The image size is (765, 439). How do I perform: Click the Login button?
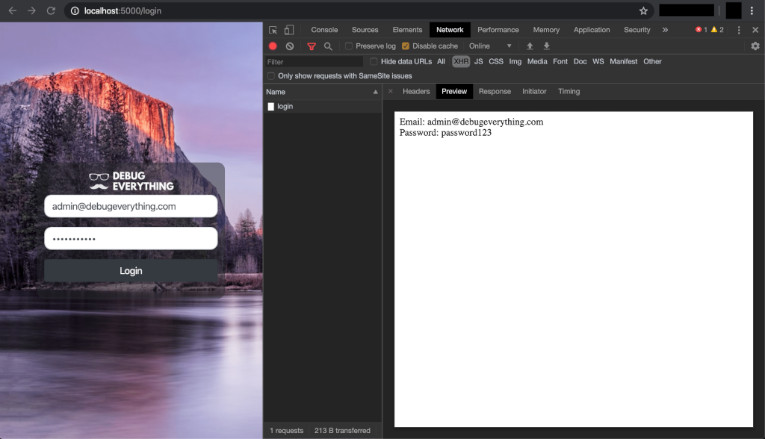131,271
